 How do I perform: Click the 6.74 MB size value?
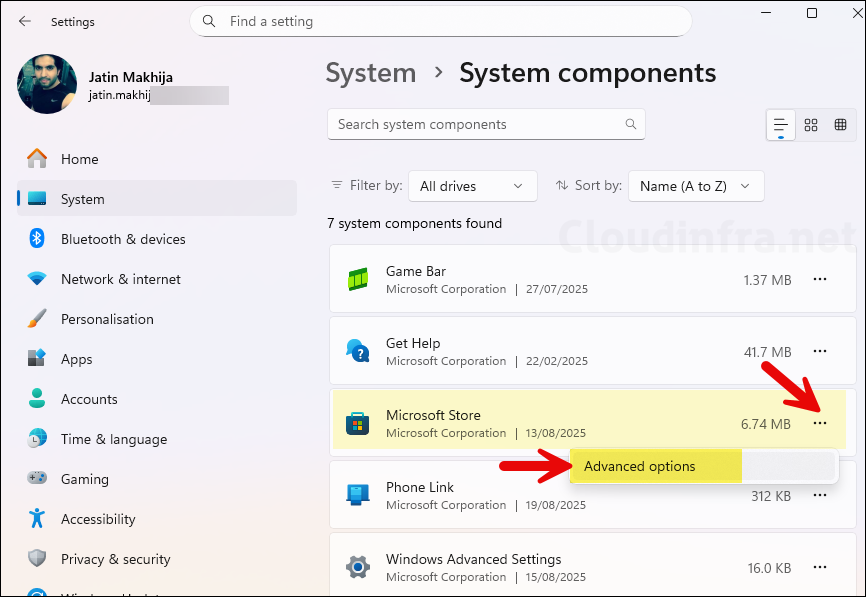765,424
